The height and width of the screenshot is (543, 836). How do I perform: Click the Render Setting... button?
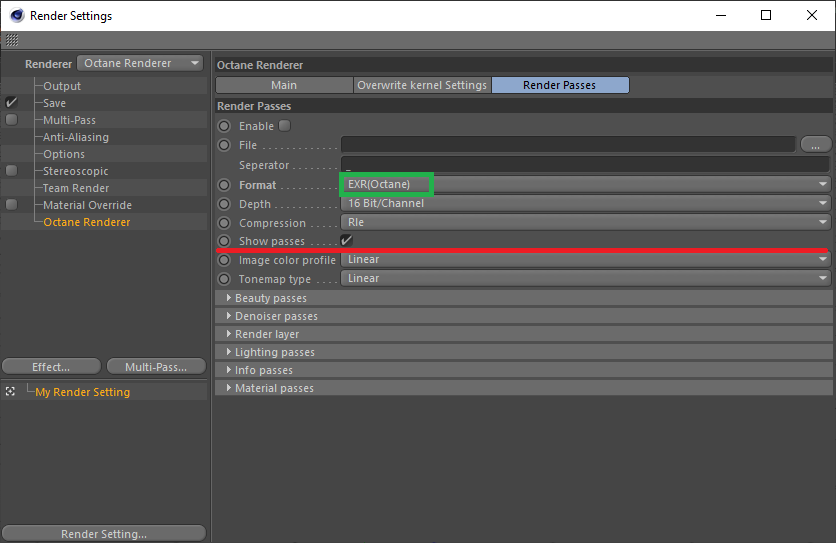(104, 534)
